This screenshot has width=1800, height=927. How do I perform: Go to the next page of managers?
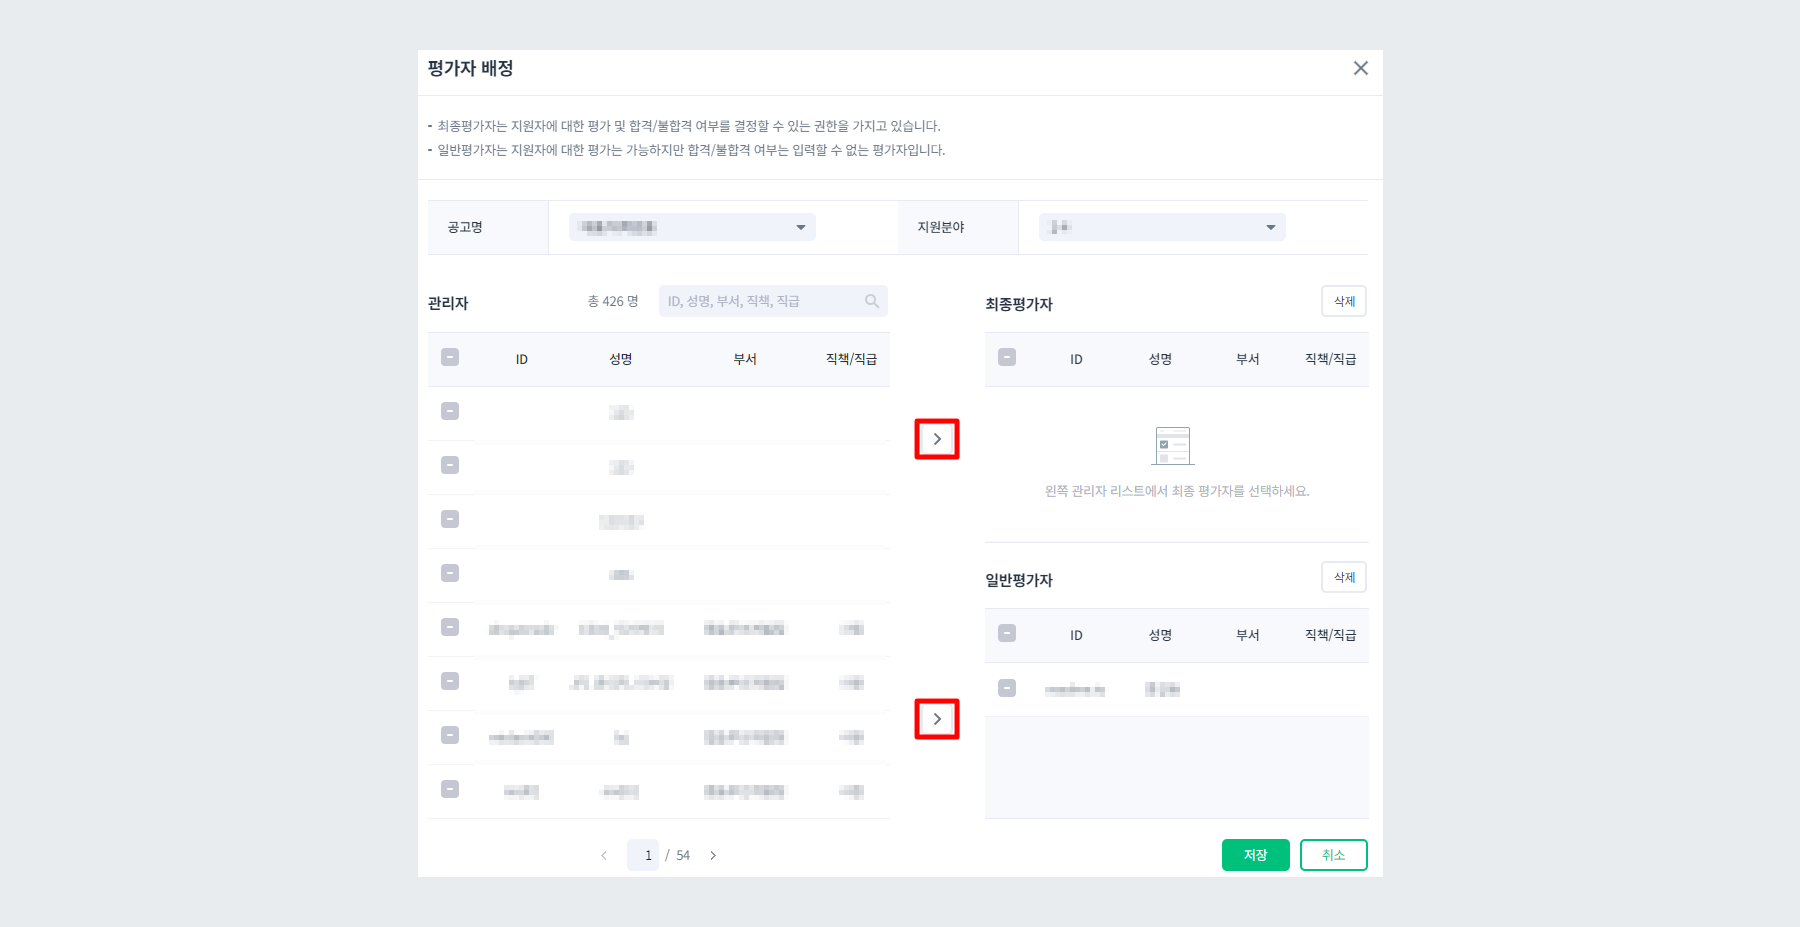713,854
